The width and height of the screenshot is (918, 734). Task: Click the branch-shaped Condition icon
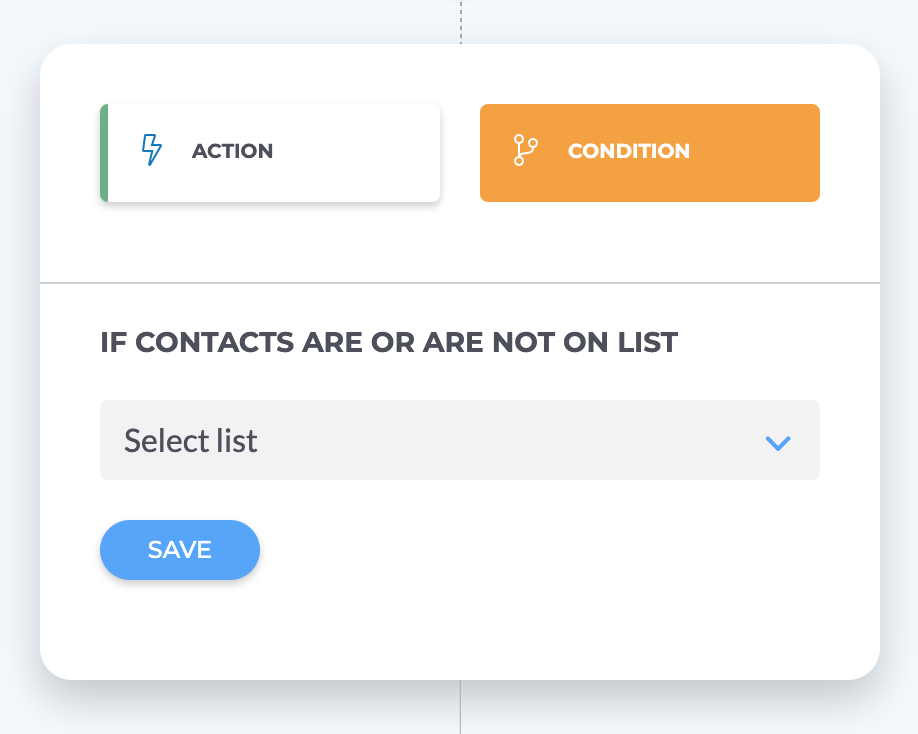[x=525, y=150]
